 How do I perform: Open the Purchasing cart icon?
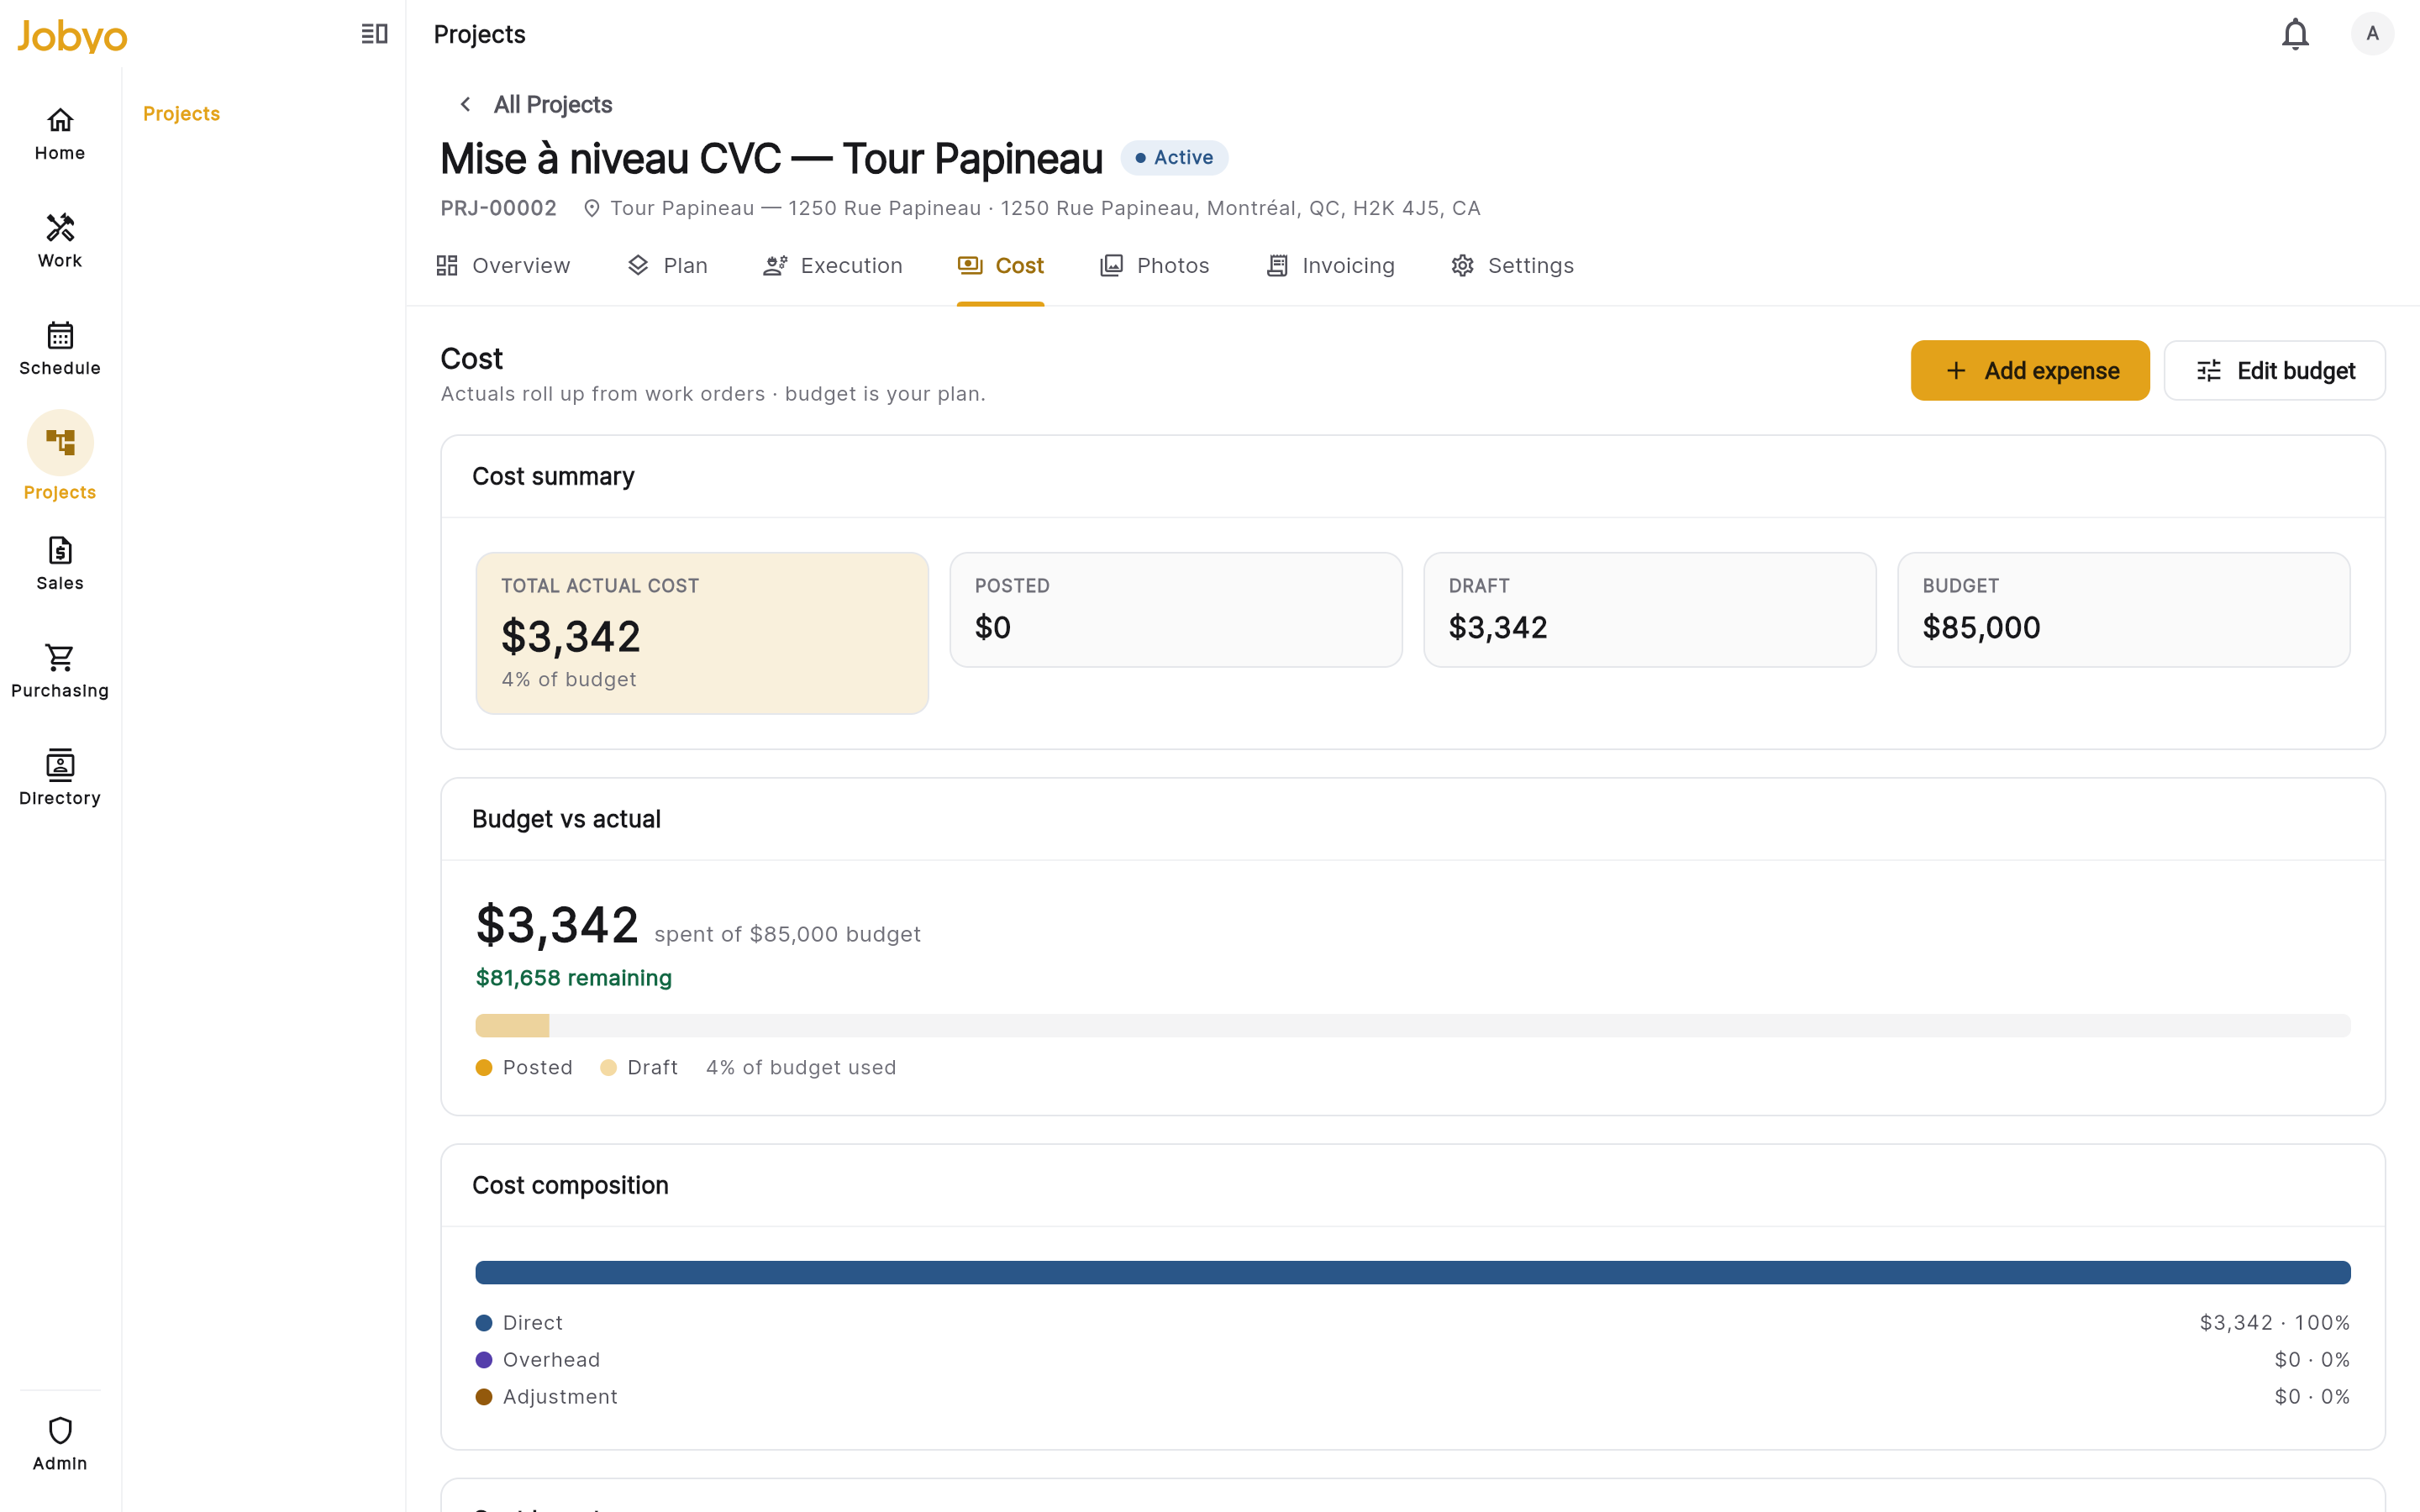click(60, 657)
